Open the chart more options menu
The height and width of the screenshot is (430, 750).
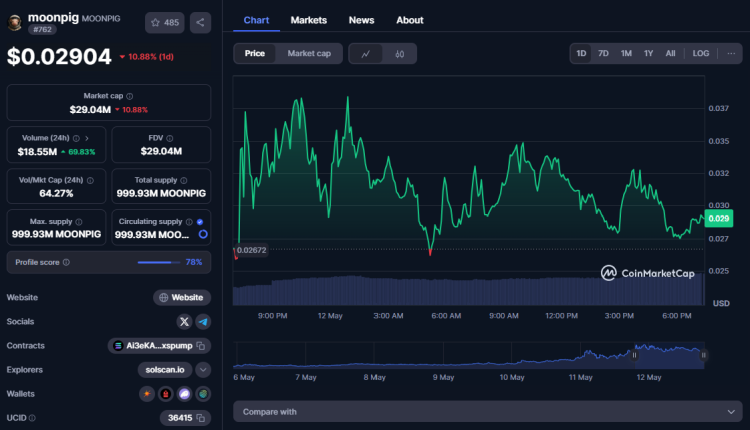731,53
